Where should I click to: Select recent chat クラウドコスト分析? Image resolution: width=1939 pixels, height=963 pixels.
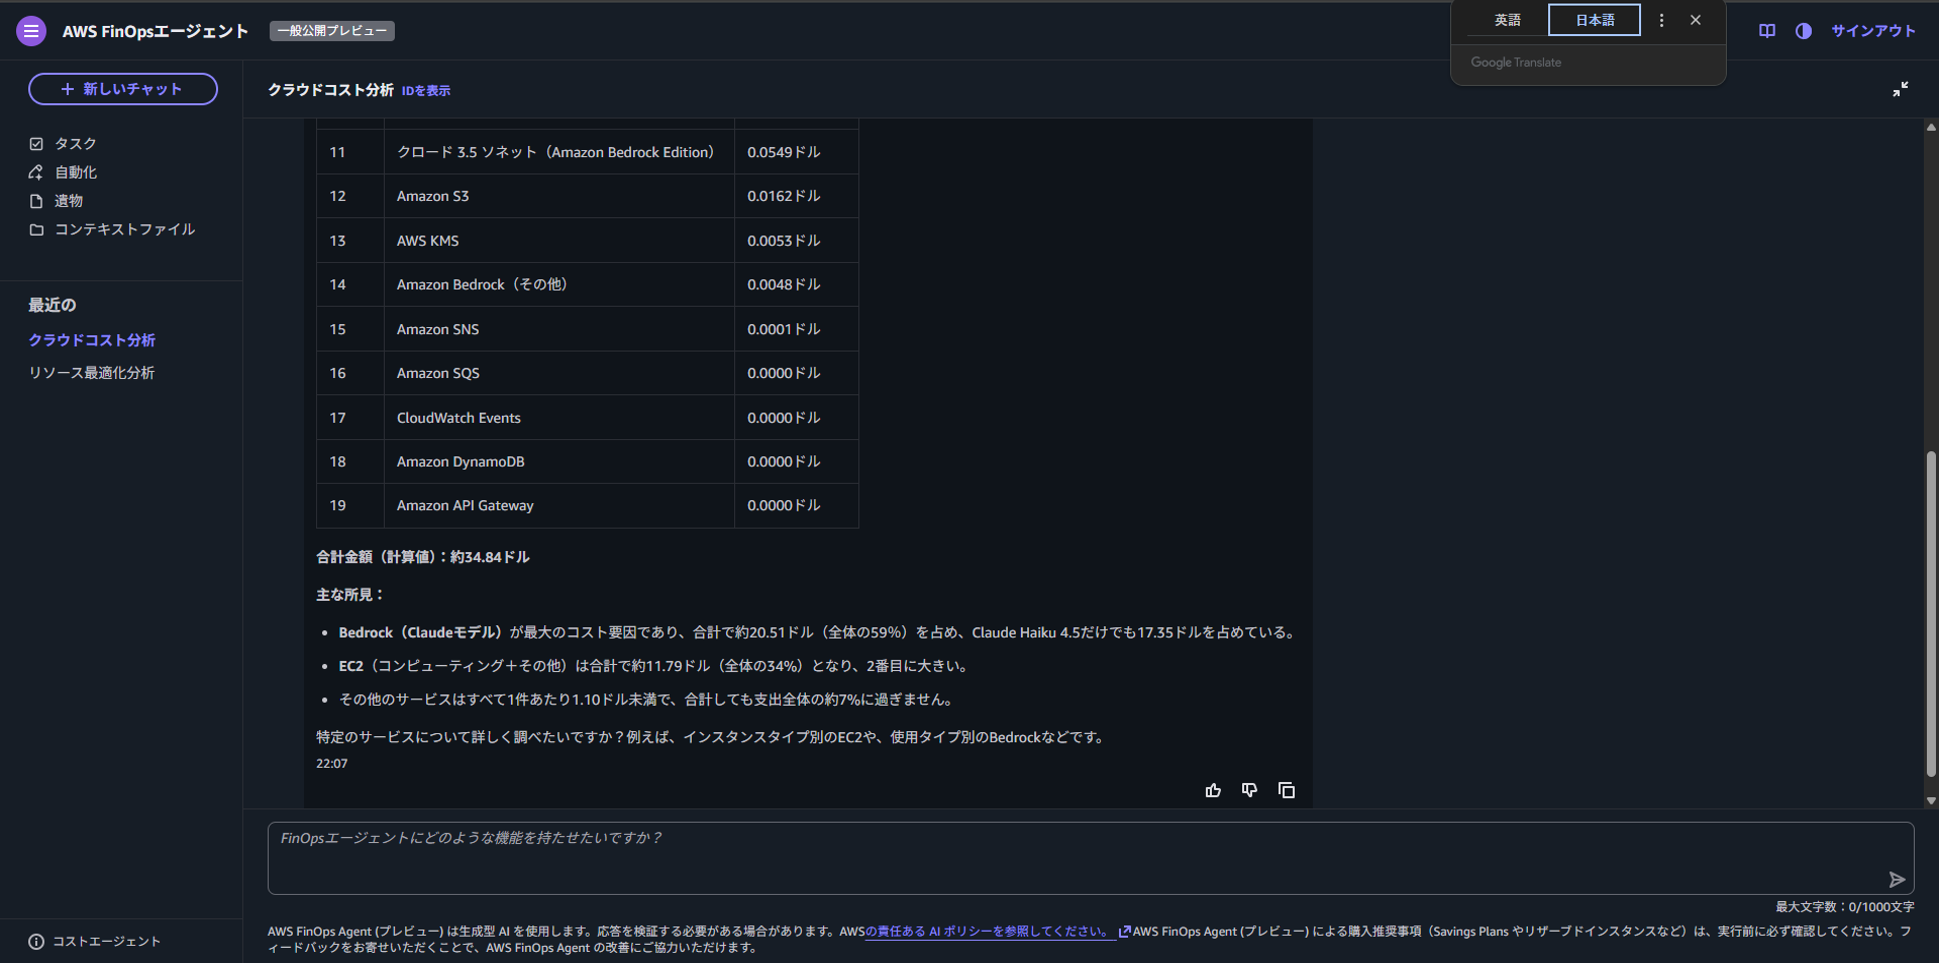click(92, 340)
